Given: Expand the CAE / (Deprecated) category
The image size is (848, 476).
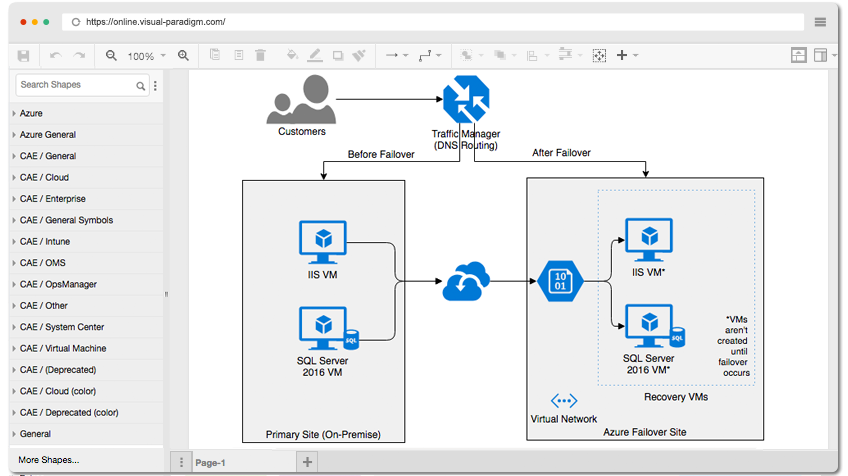Looking at the screenshot, I should 87,370.
